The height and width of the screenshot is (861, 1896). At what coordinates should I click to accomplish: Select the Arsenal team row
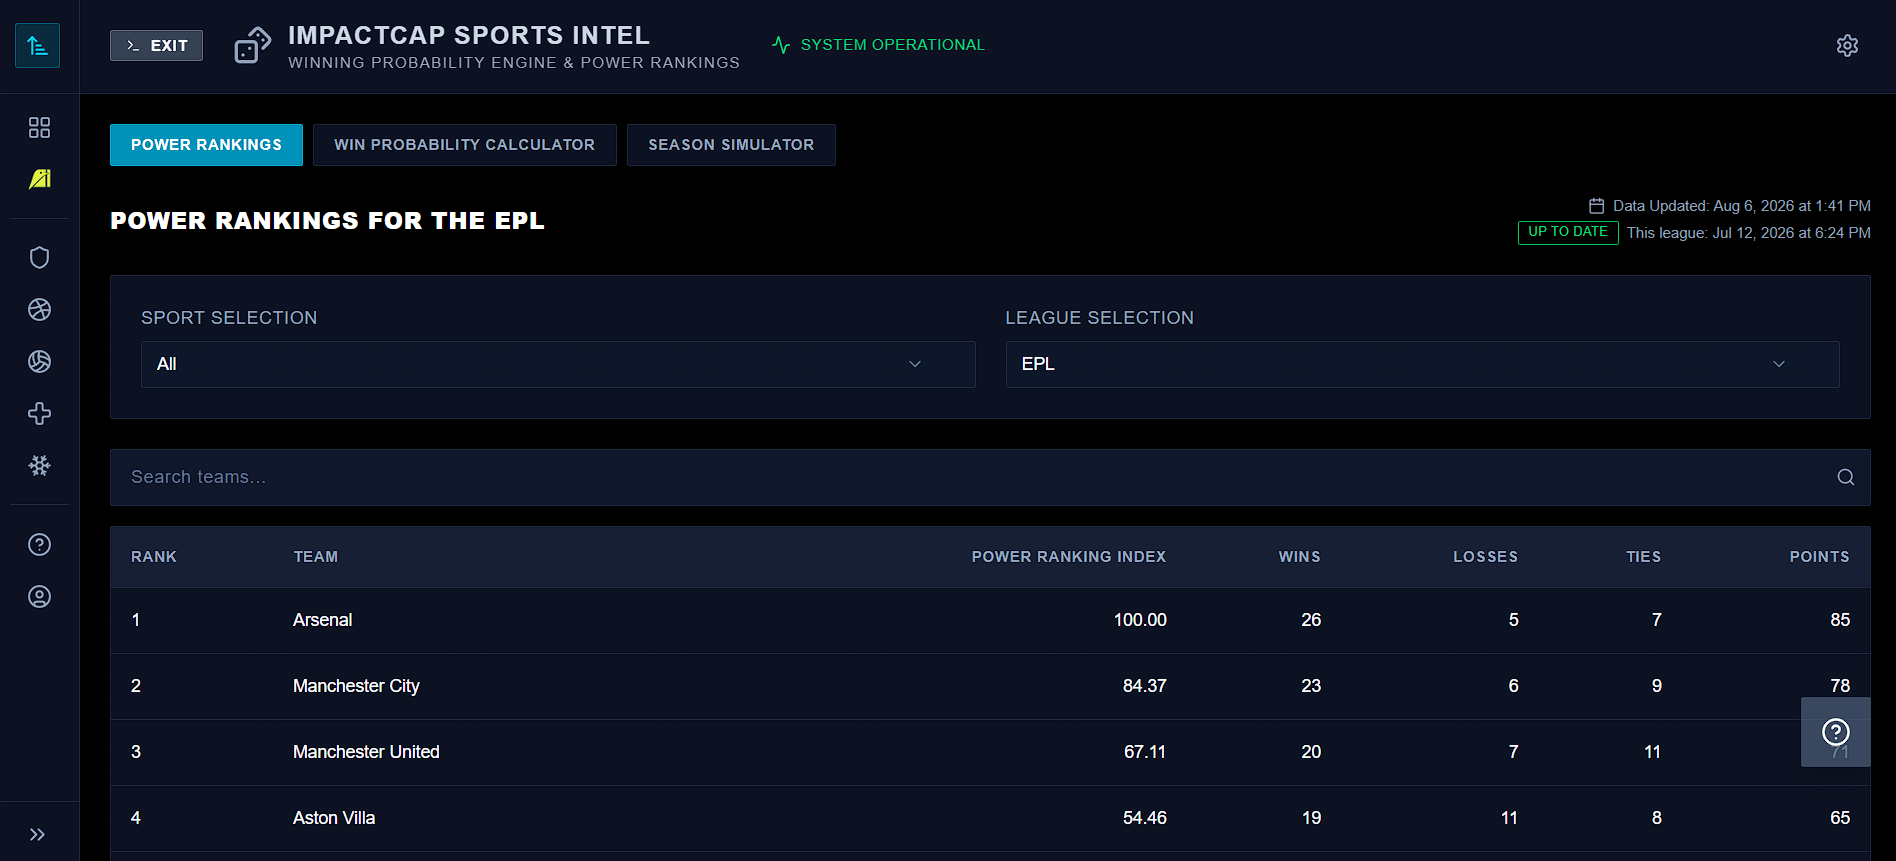pos(990,620)
